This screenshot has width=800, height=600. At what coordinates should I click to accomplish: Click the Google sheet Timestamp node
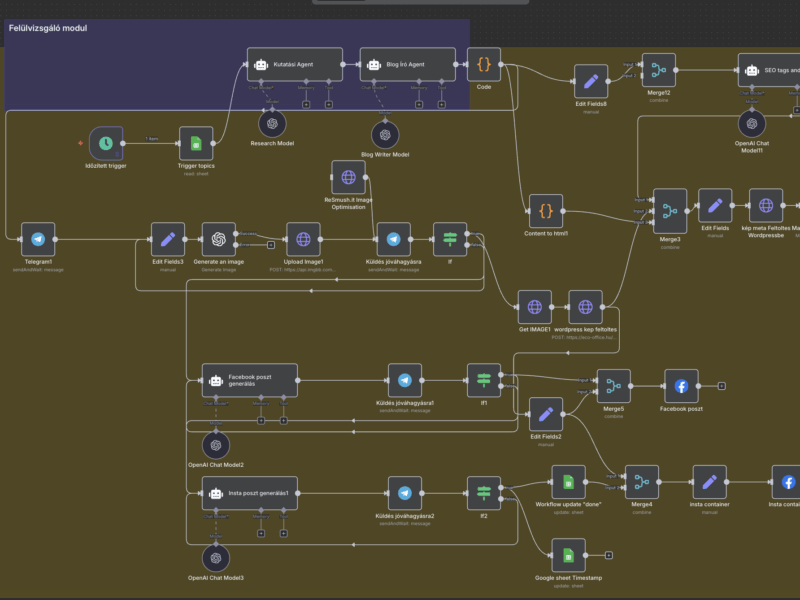[x=568, y=555]
